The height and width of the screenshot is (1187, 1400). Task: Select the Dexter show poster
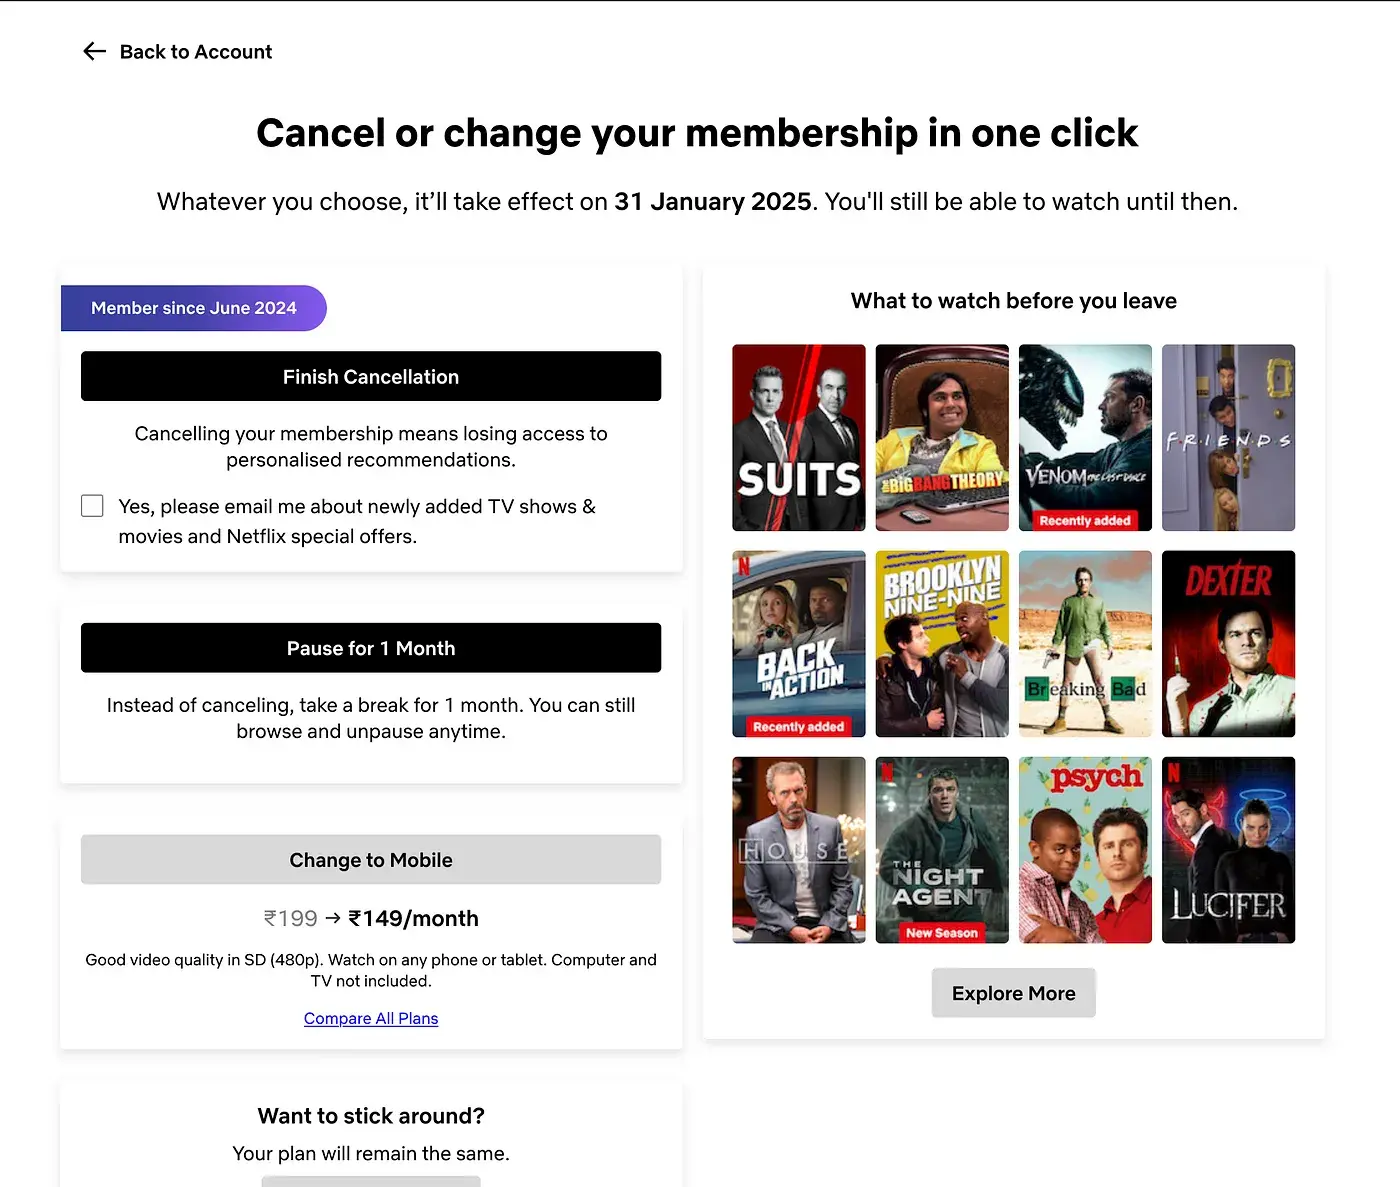click(x=1228, y=643)
